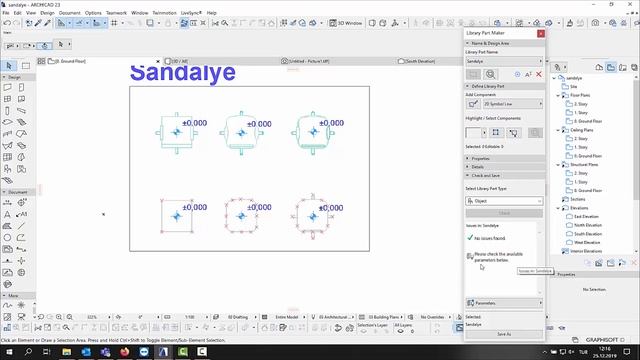Viewport: 640px width, 360px height.
Task: Click the zoom design area magnifier button
Action: (x=491, y=74)
